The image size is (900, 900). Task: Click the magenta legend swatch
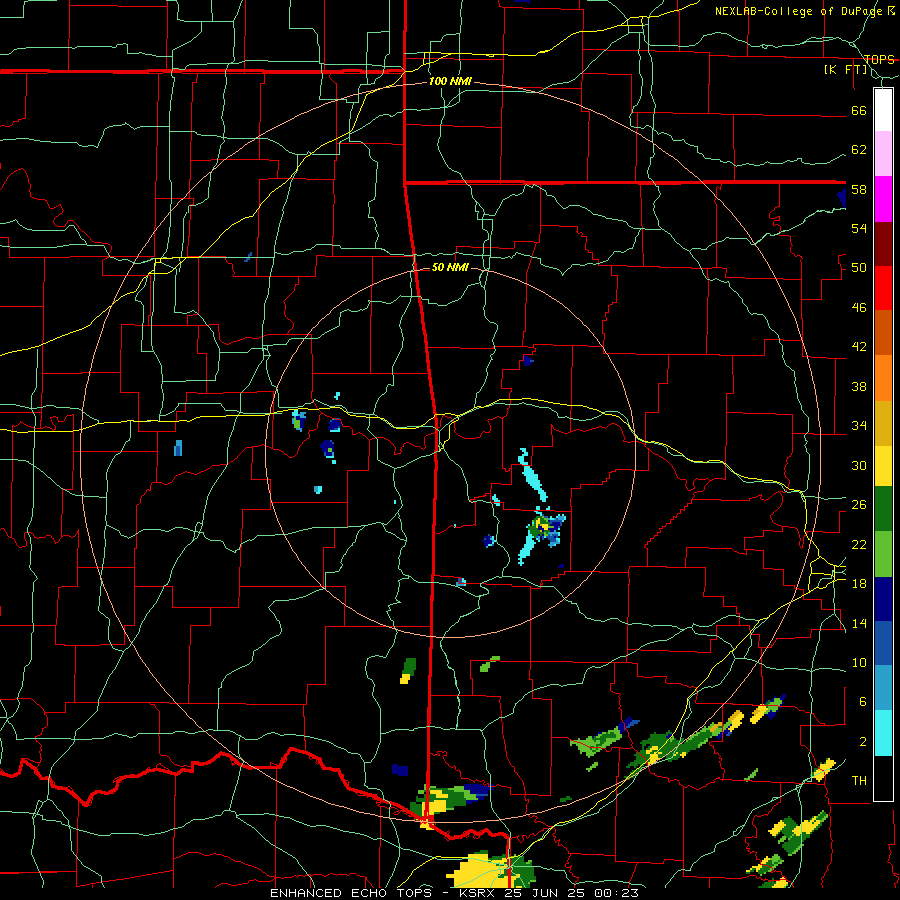tap(883, 199)
